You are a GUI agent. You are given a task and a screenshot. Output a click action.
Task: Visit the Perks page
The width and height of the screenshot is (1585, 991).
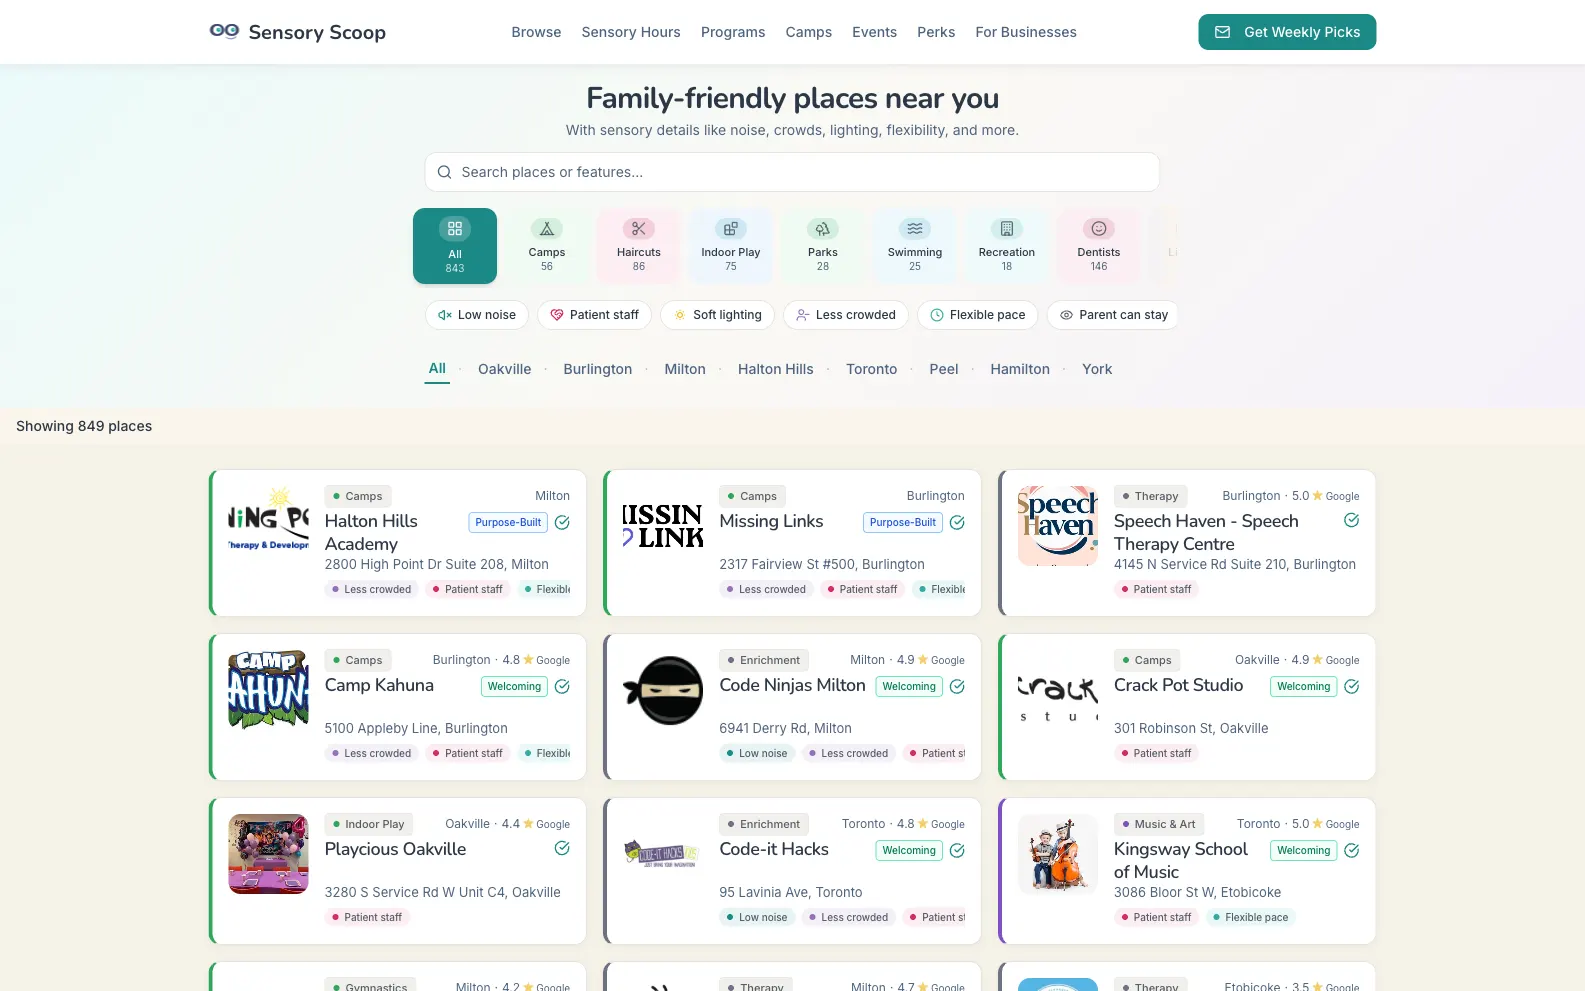(x=936, y=32)
